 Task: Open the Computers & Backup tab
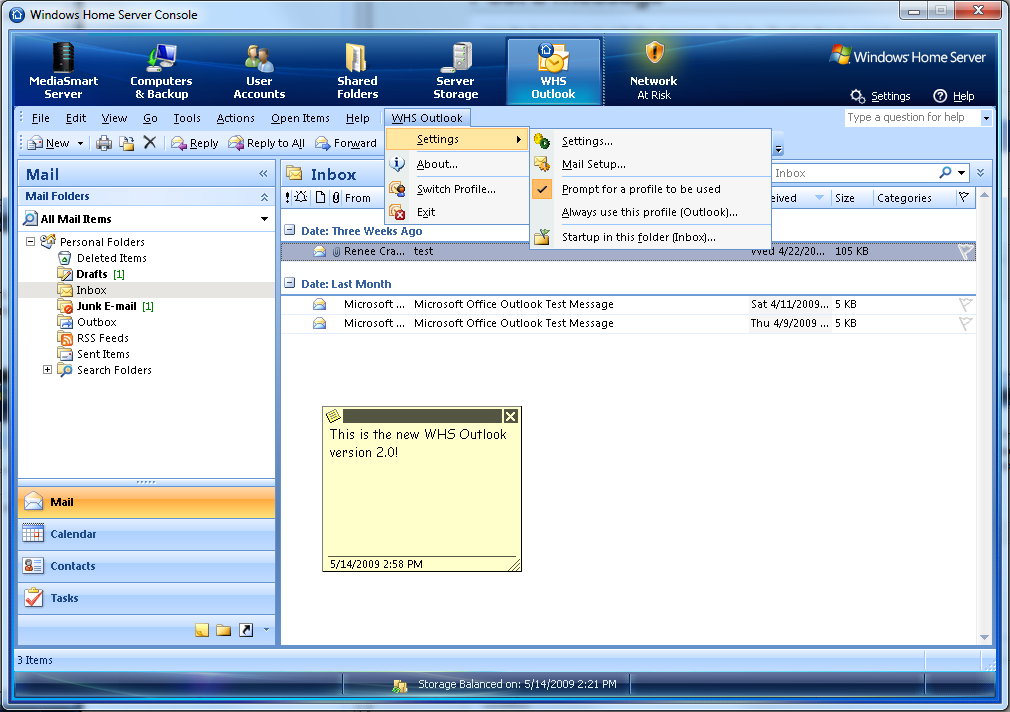point(161,72)
